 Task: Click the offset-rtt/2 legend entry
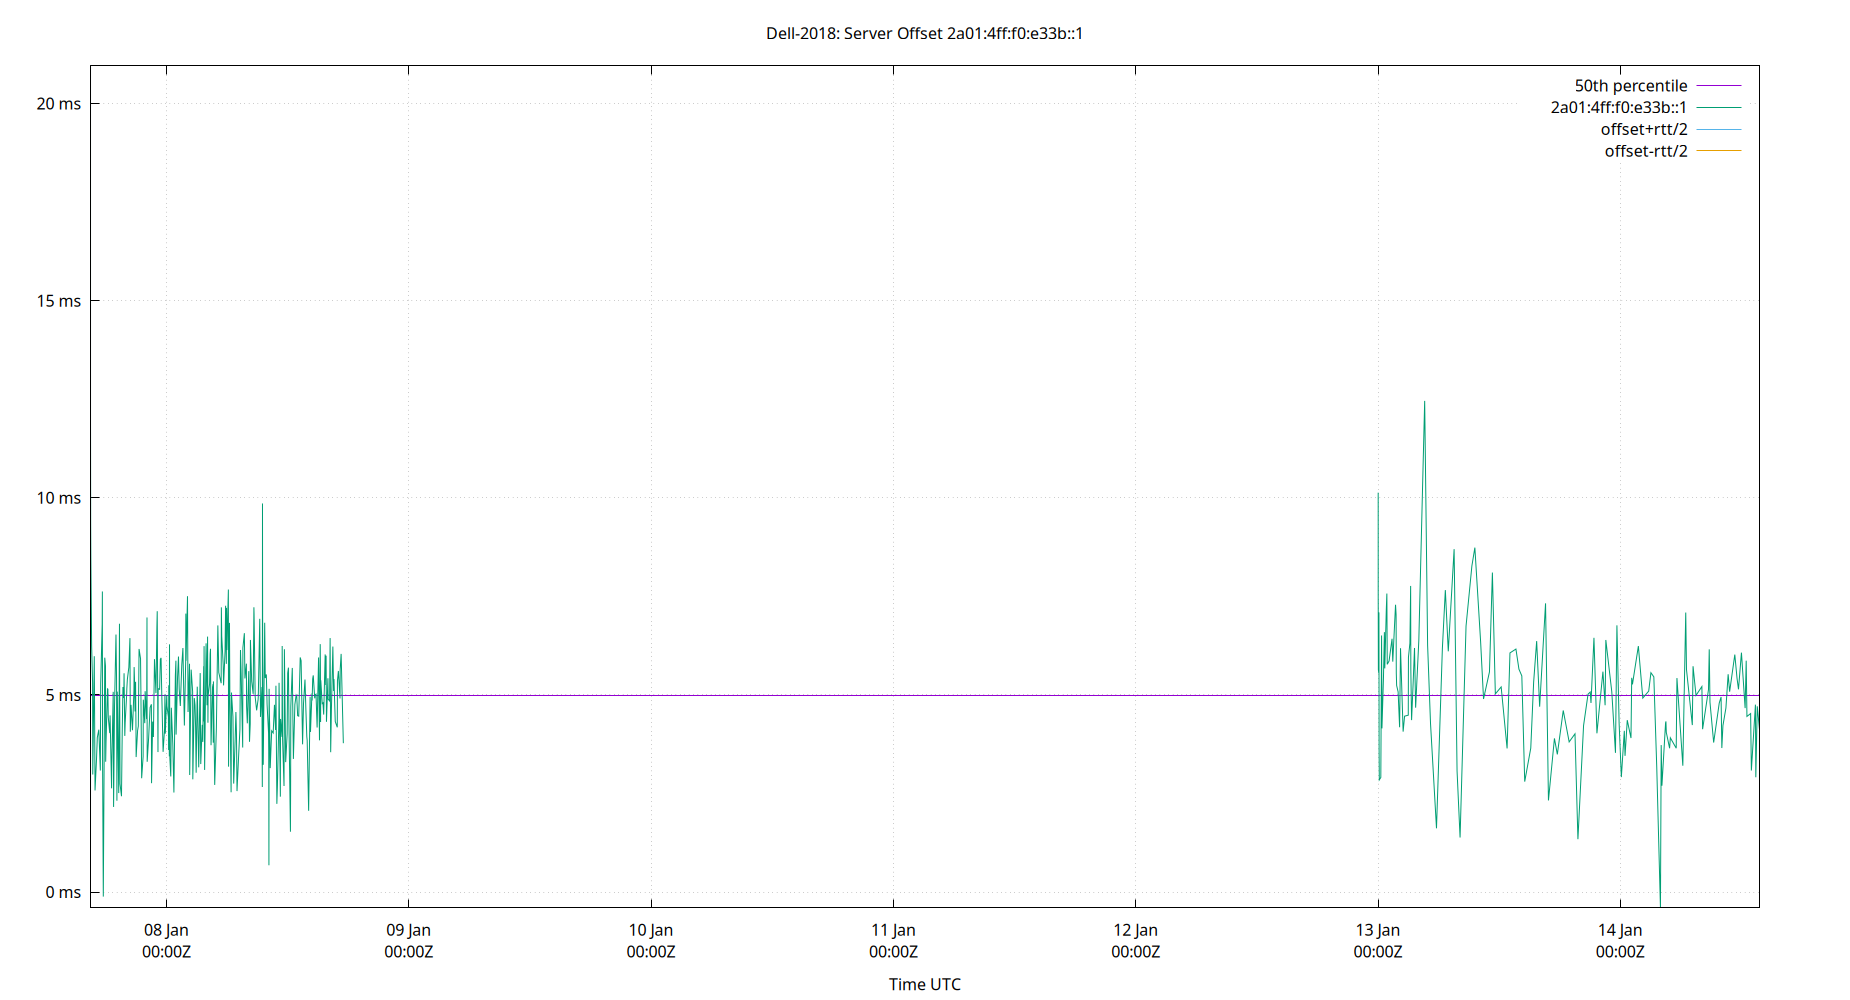click(1644, 151)
